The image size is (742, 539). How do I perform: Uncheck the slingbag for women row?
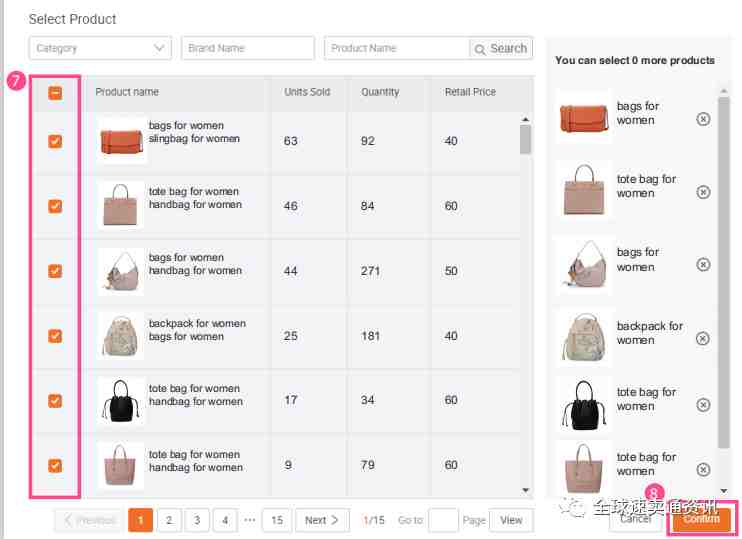(55, 141)
